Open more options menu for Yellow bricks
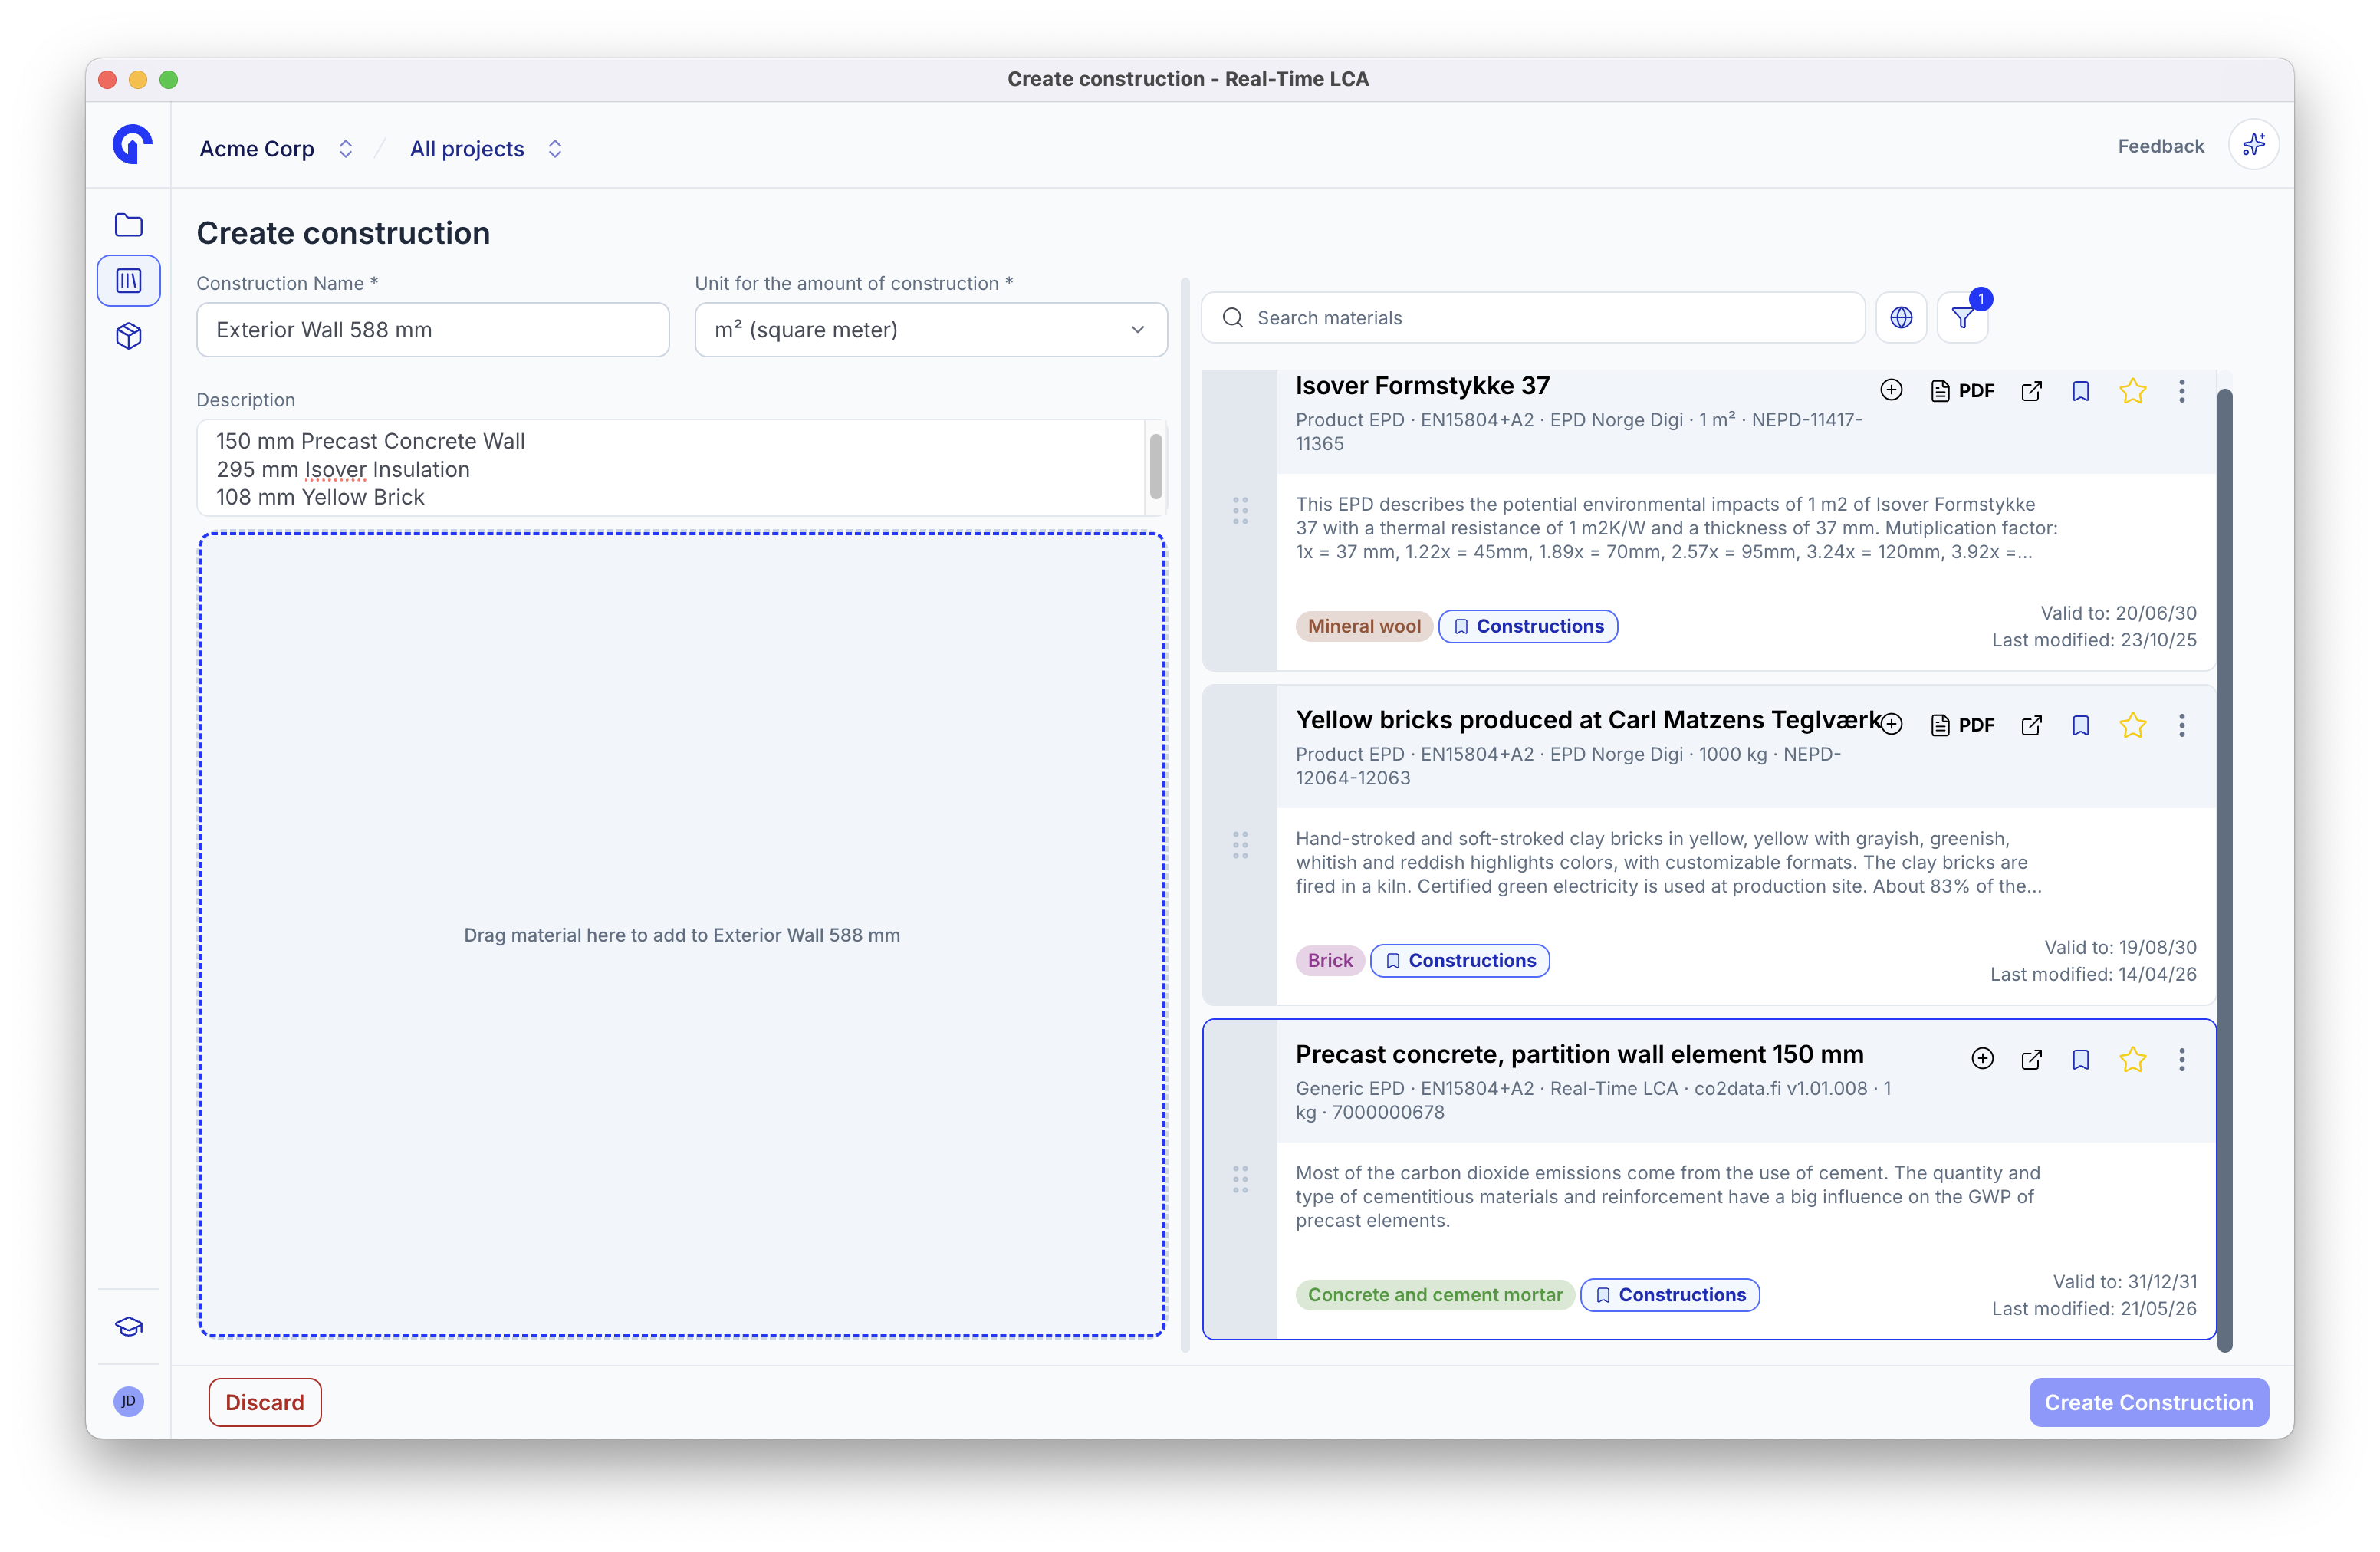Screen dimensions: 2380x1552 tap(2181, 724)
